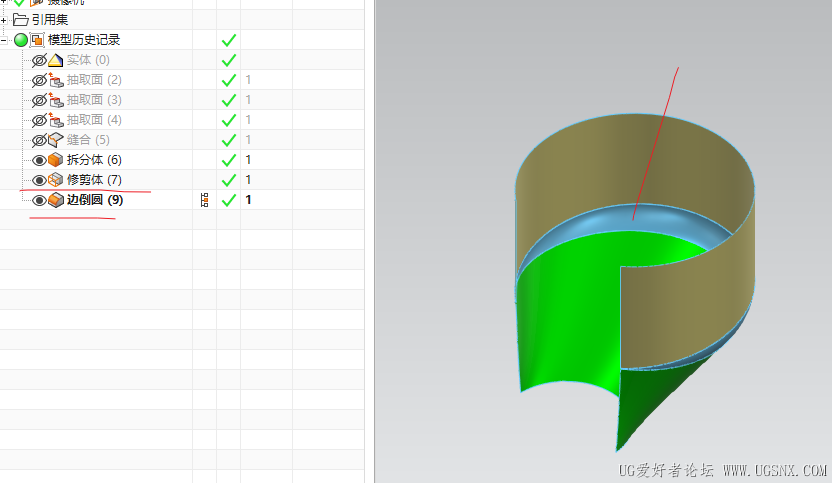Hide the 边倒圆 (9) feature
This screenshot has height=483, width=832.
point(39,201)
